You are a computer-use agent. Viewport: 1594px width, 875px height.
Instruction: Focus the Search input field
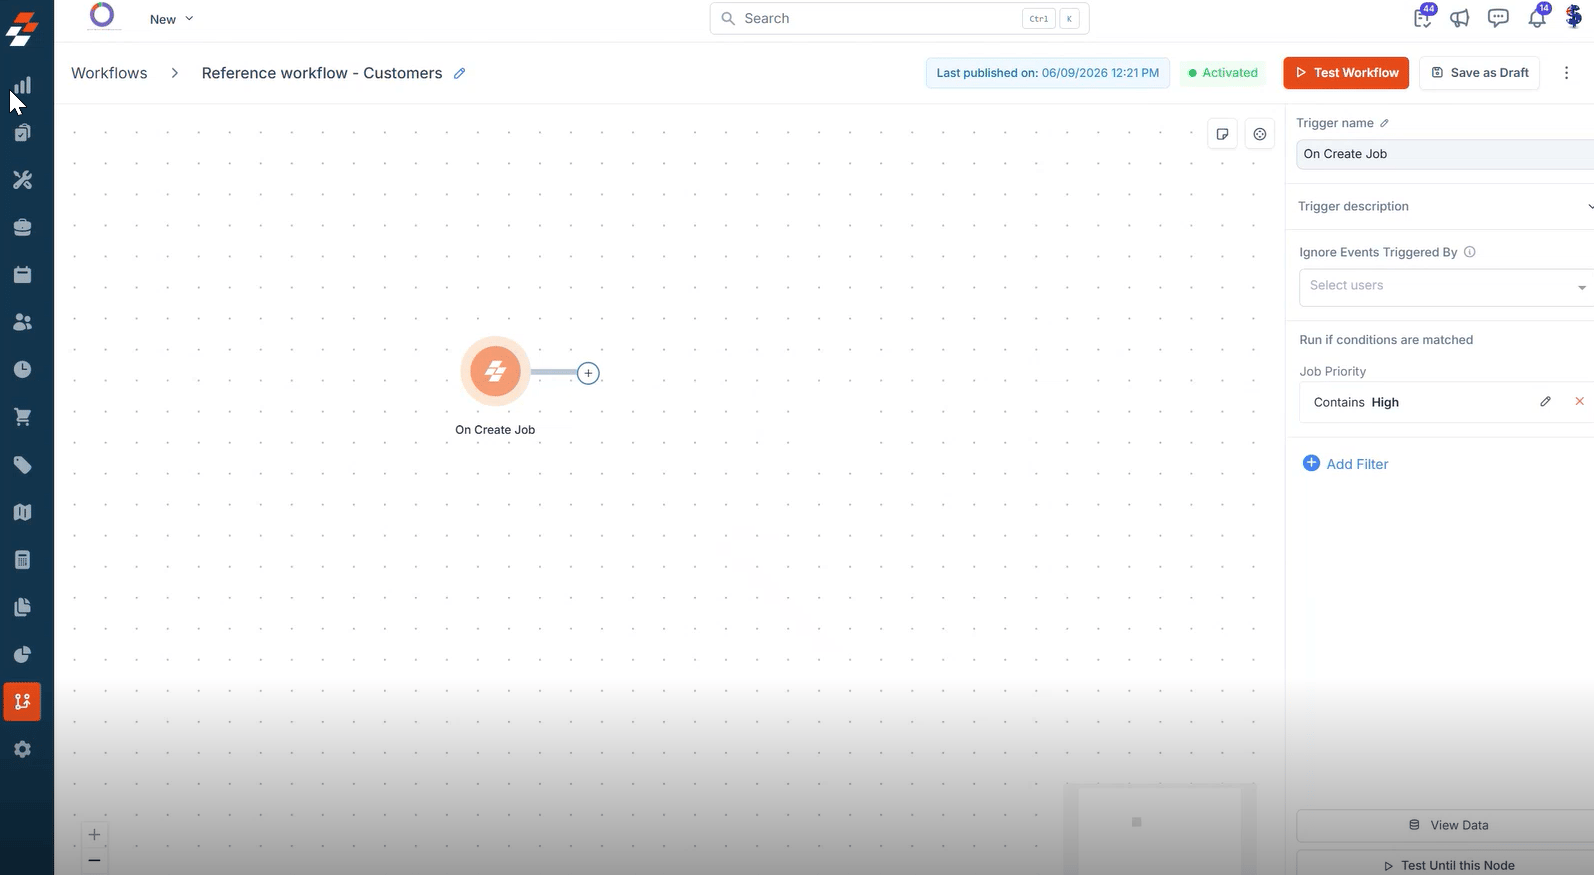(x=899, y=18)
